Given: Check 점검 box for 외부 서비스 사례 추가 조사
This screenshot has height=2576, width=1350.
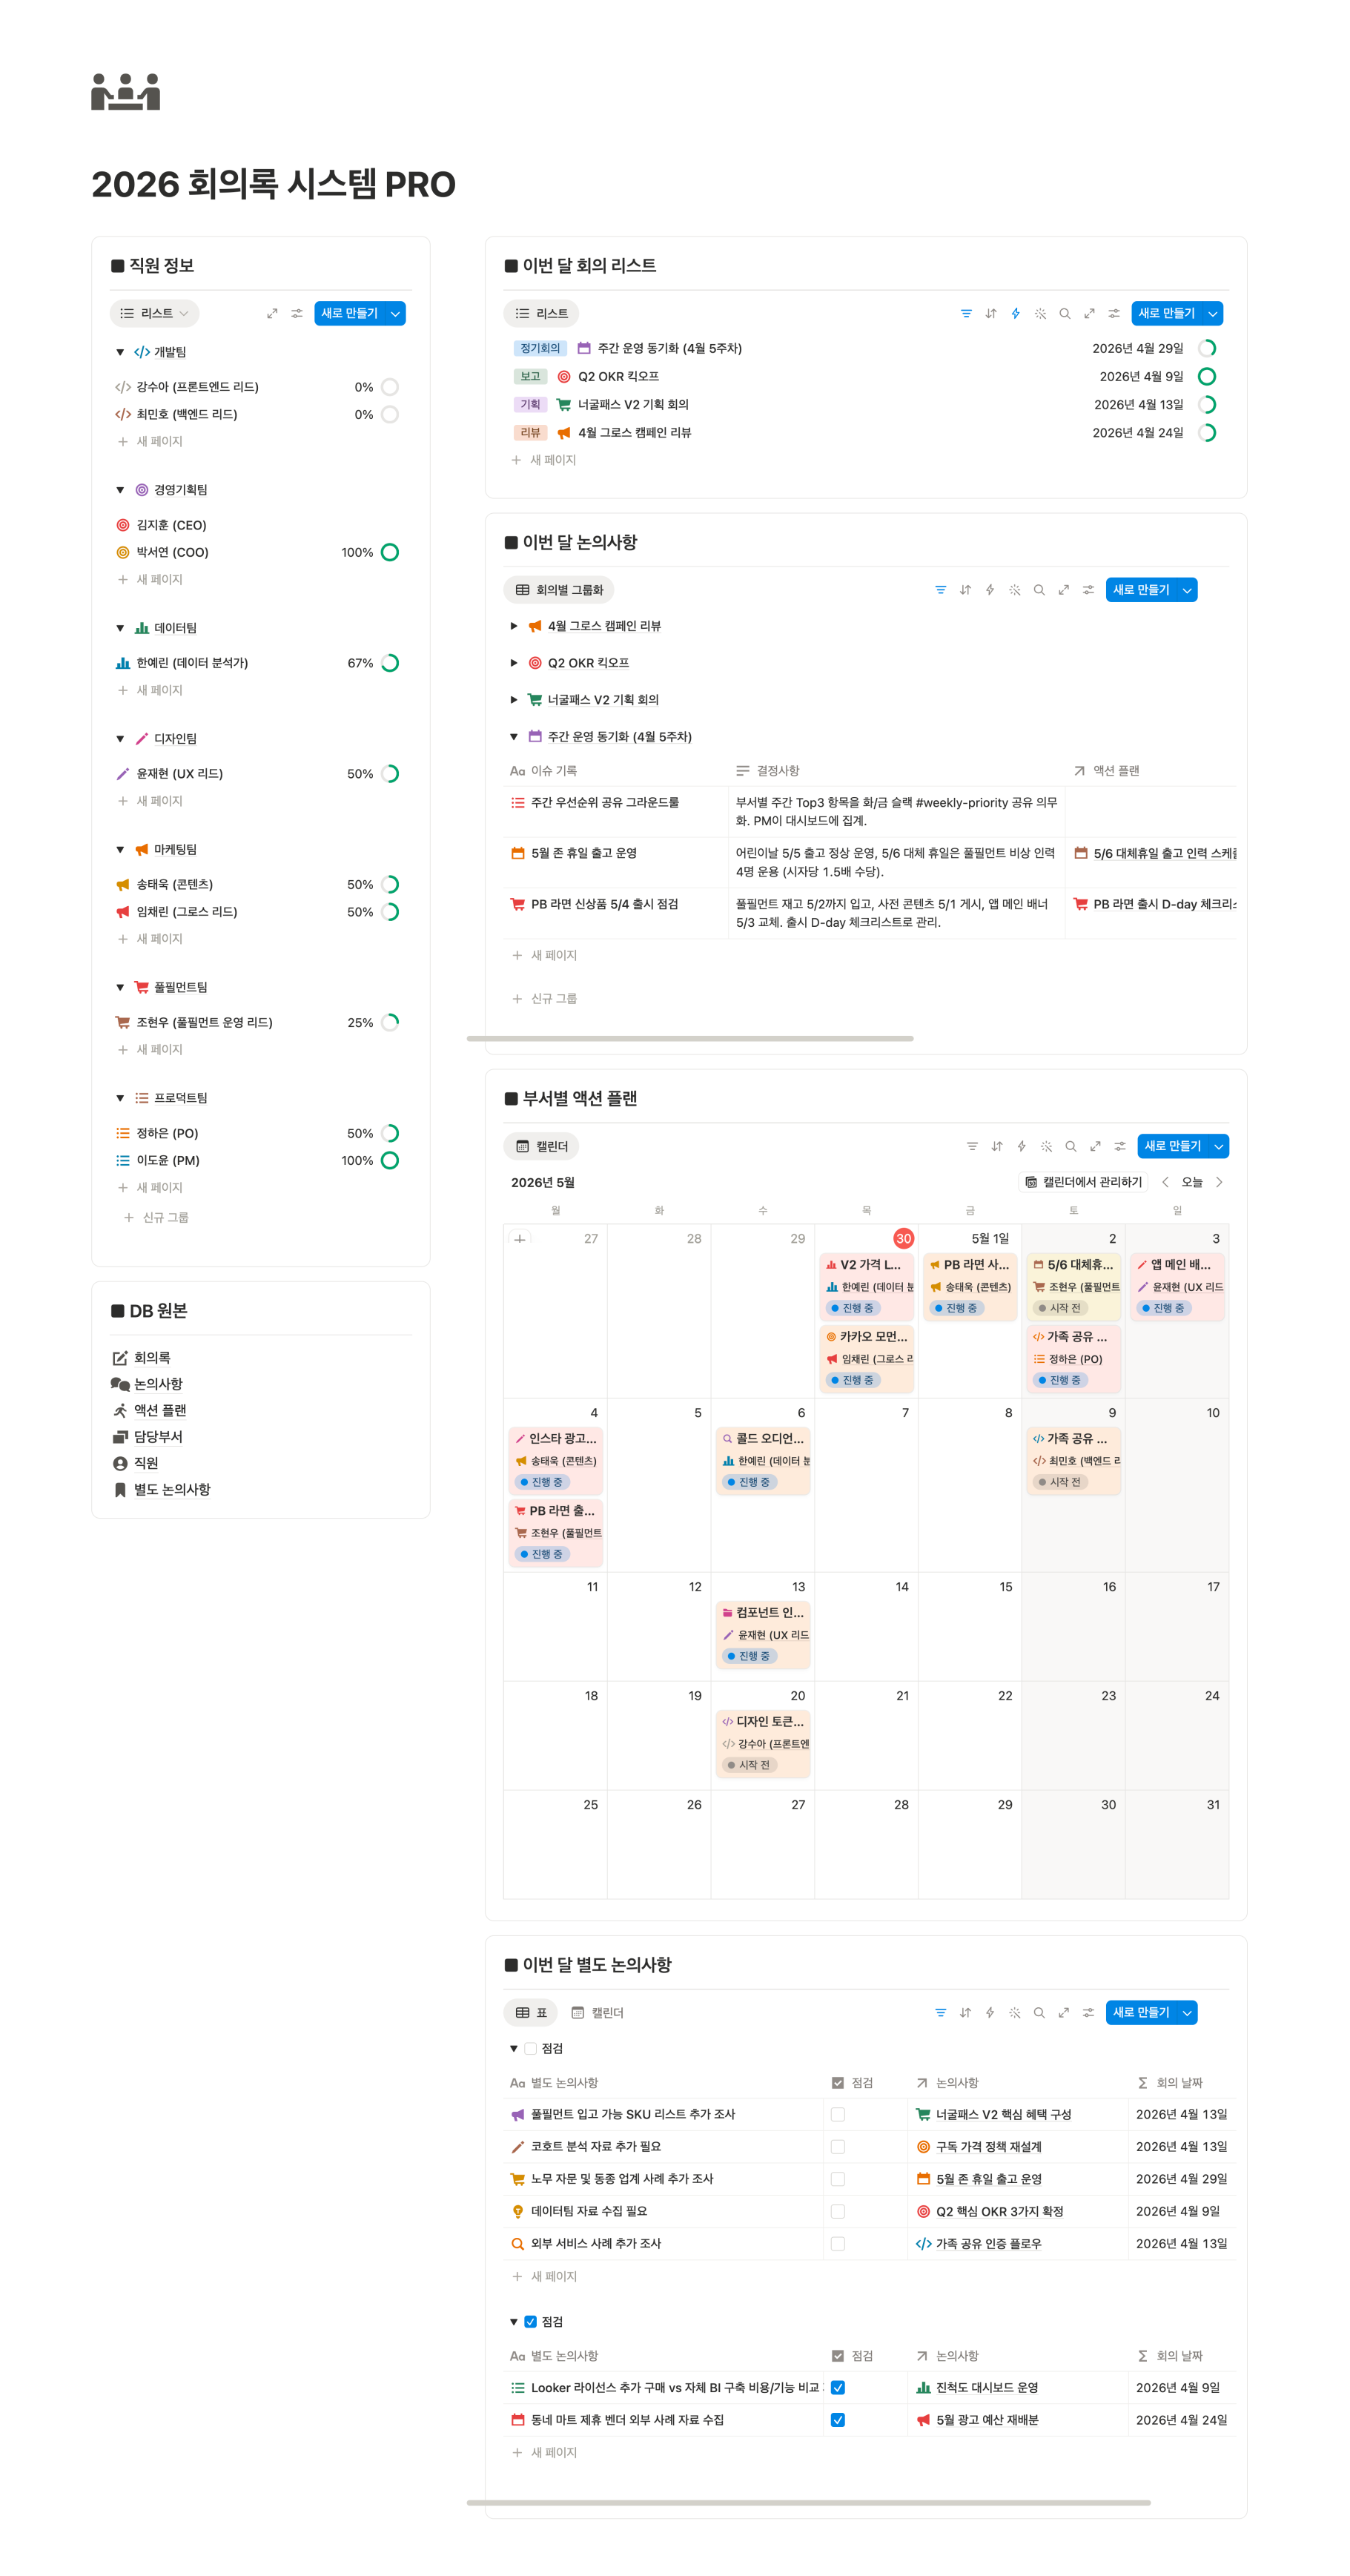Looking at the screenshot, I should (x=838, y=2244).
